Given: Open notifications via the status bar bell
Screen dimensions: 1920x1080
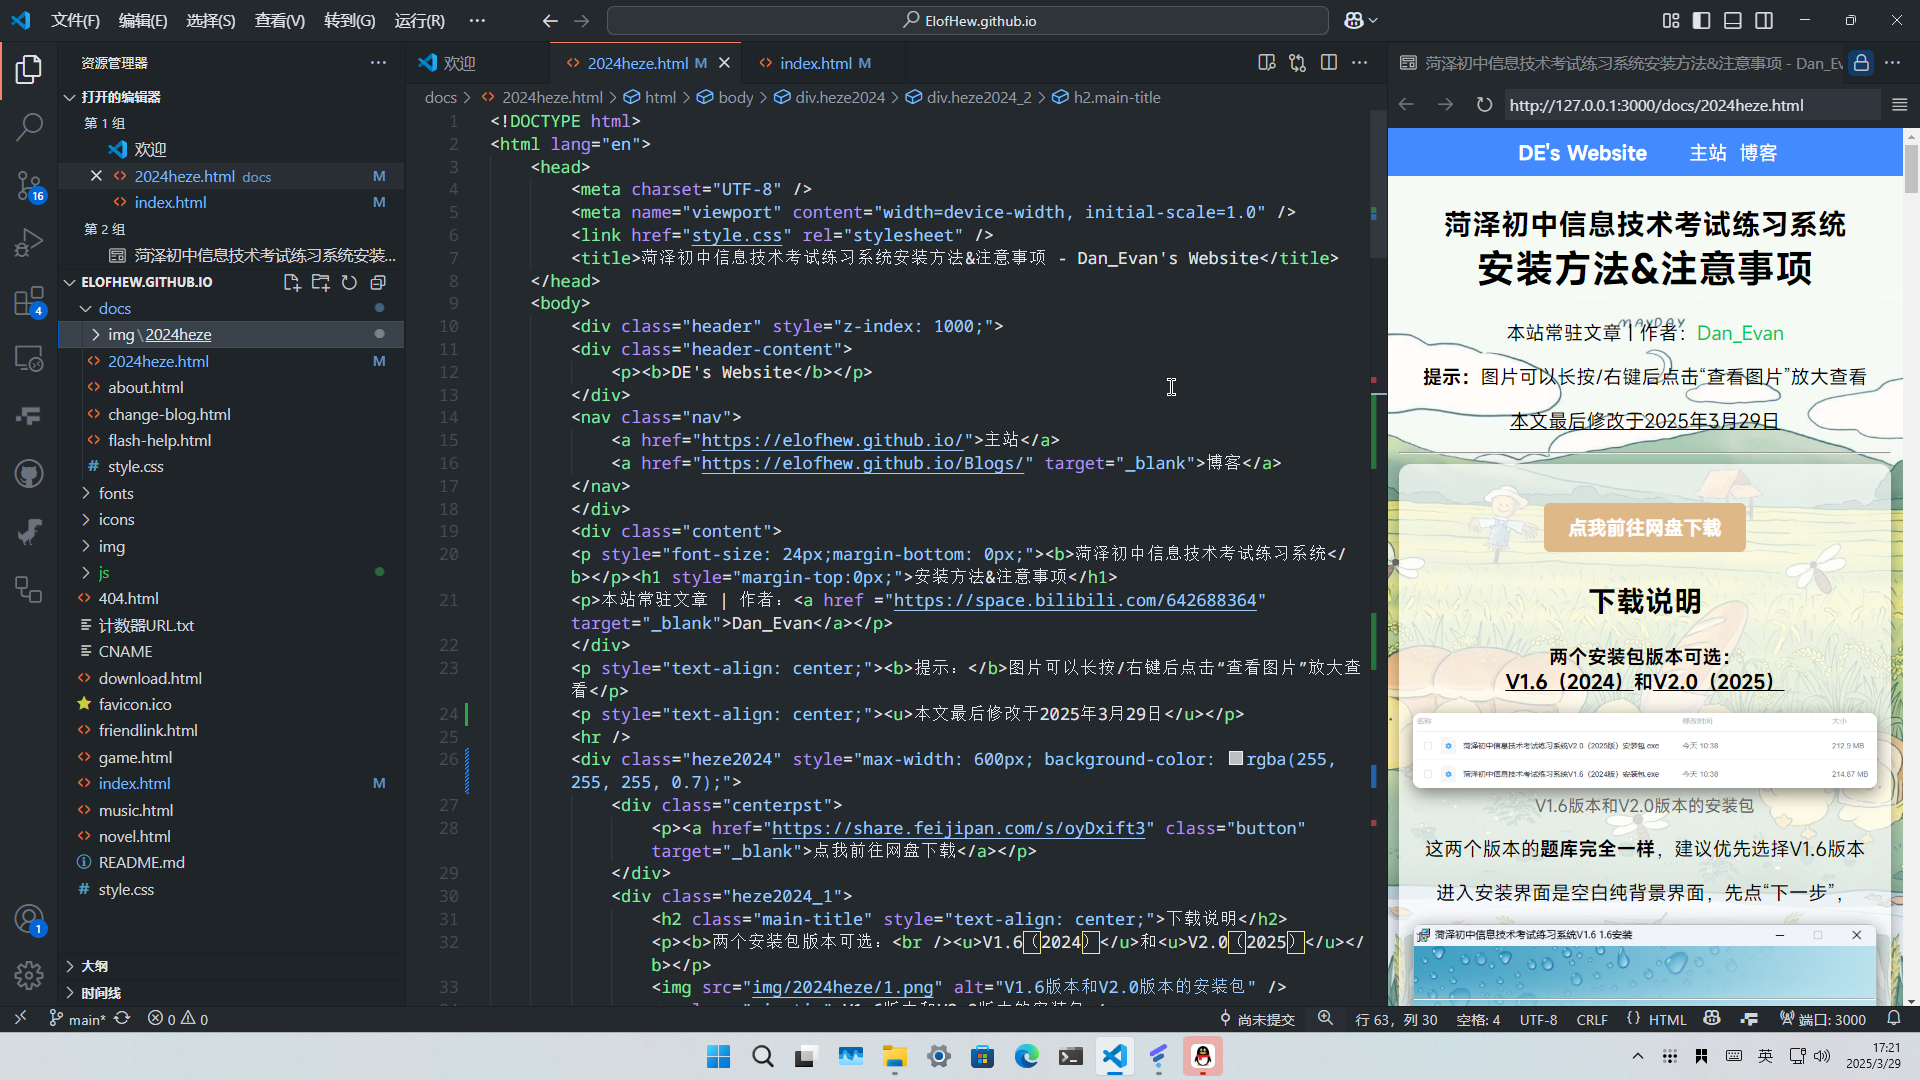Looking at the screenshot, I should tap(1895, 1019).
